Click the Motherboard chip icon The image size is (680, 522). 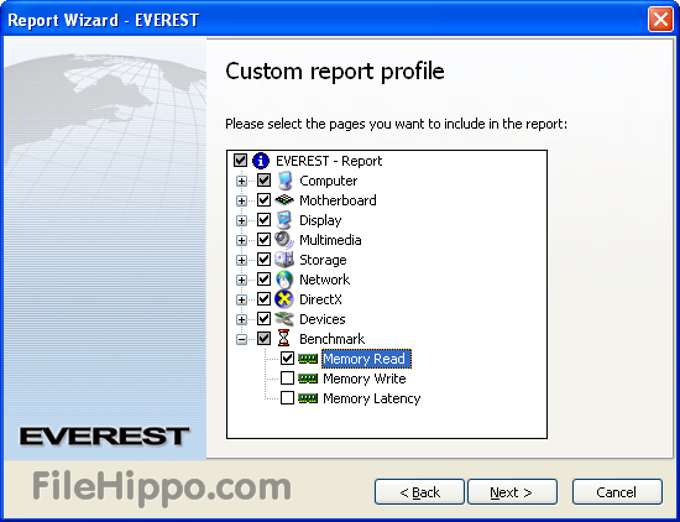pyautogui.click(x=285, y=200)
